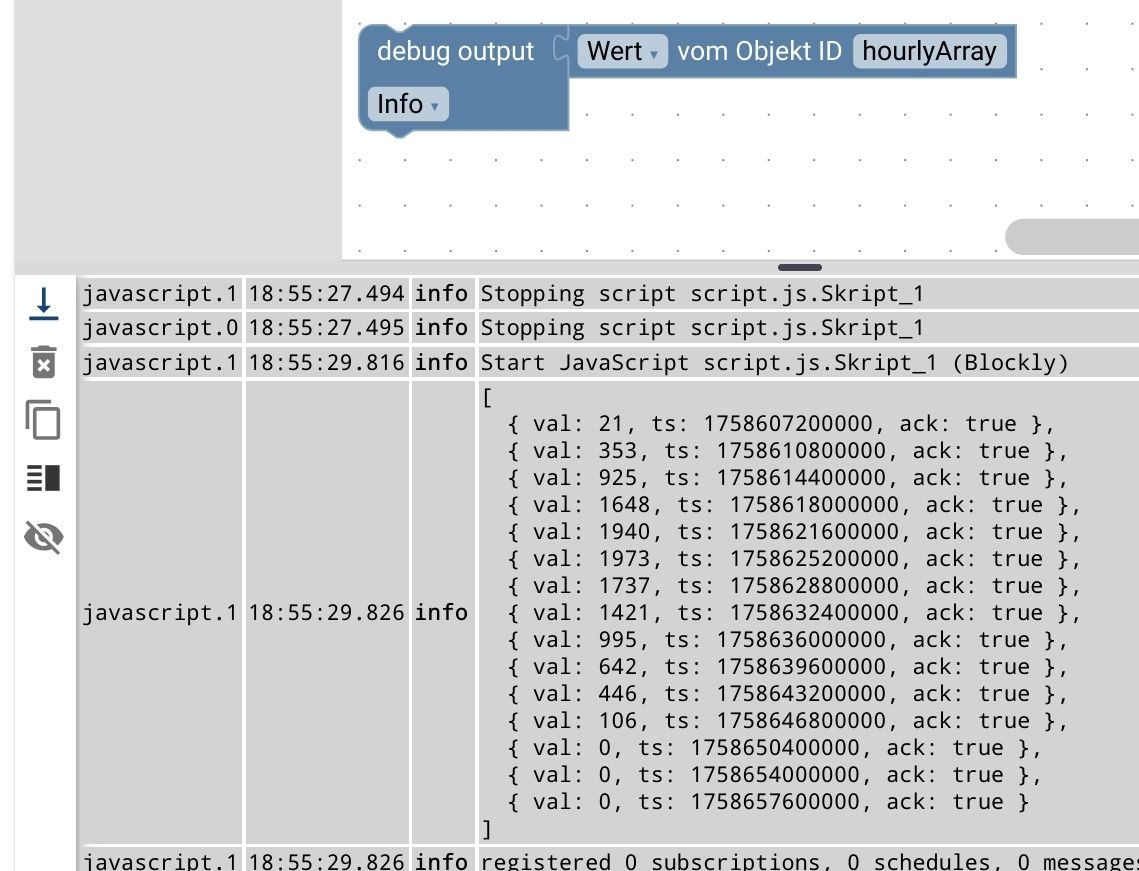Click timestamp 18:55:27.495

326,328
